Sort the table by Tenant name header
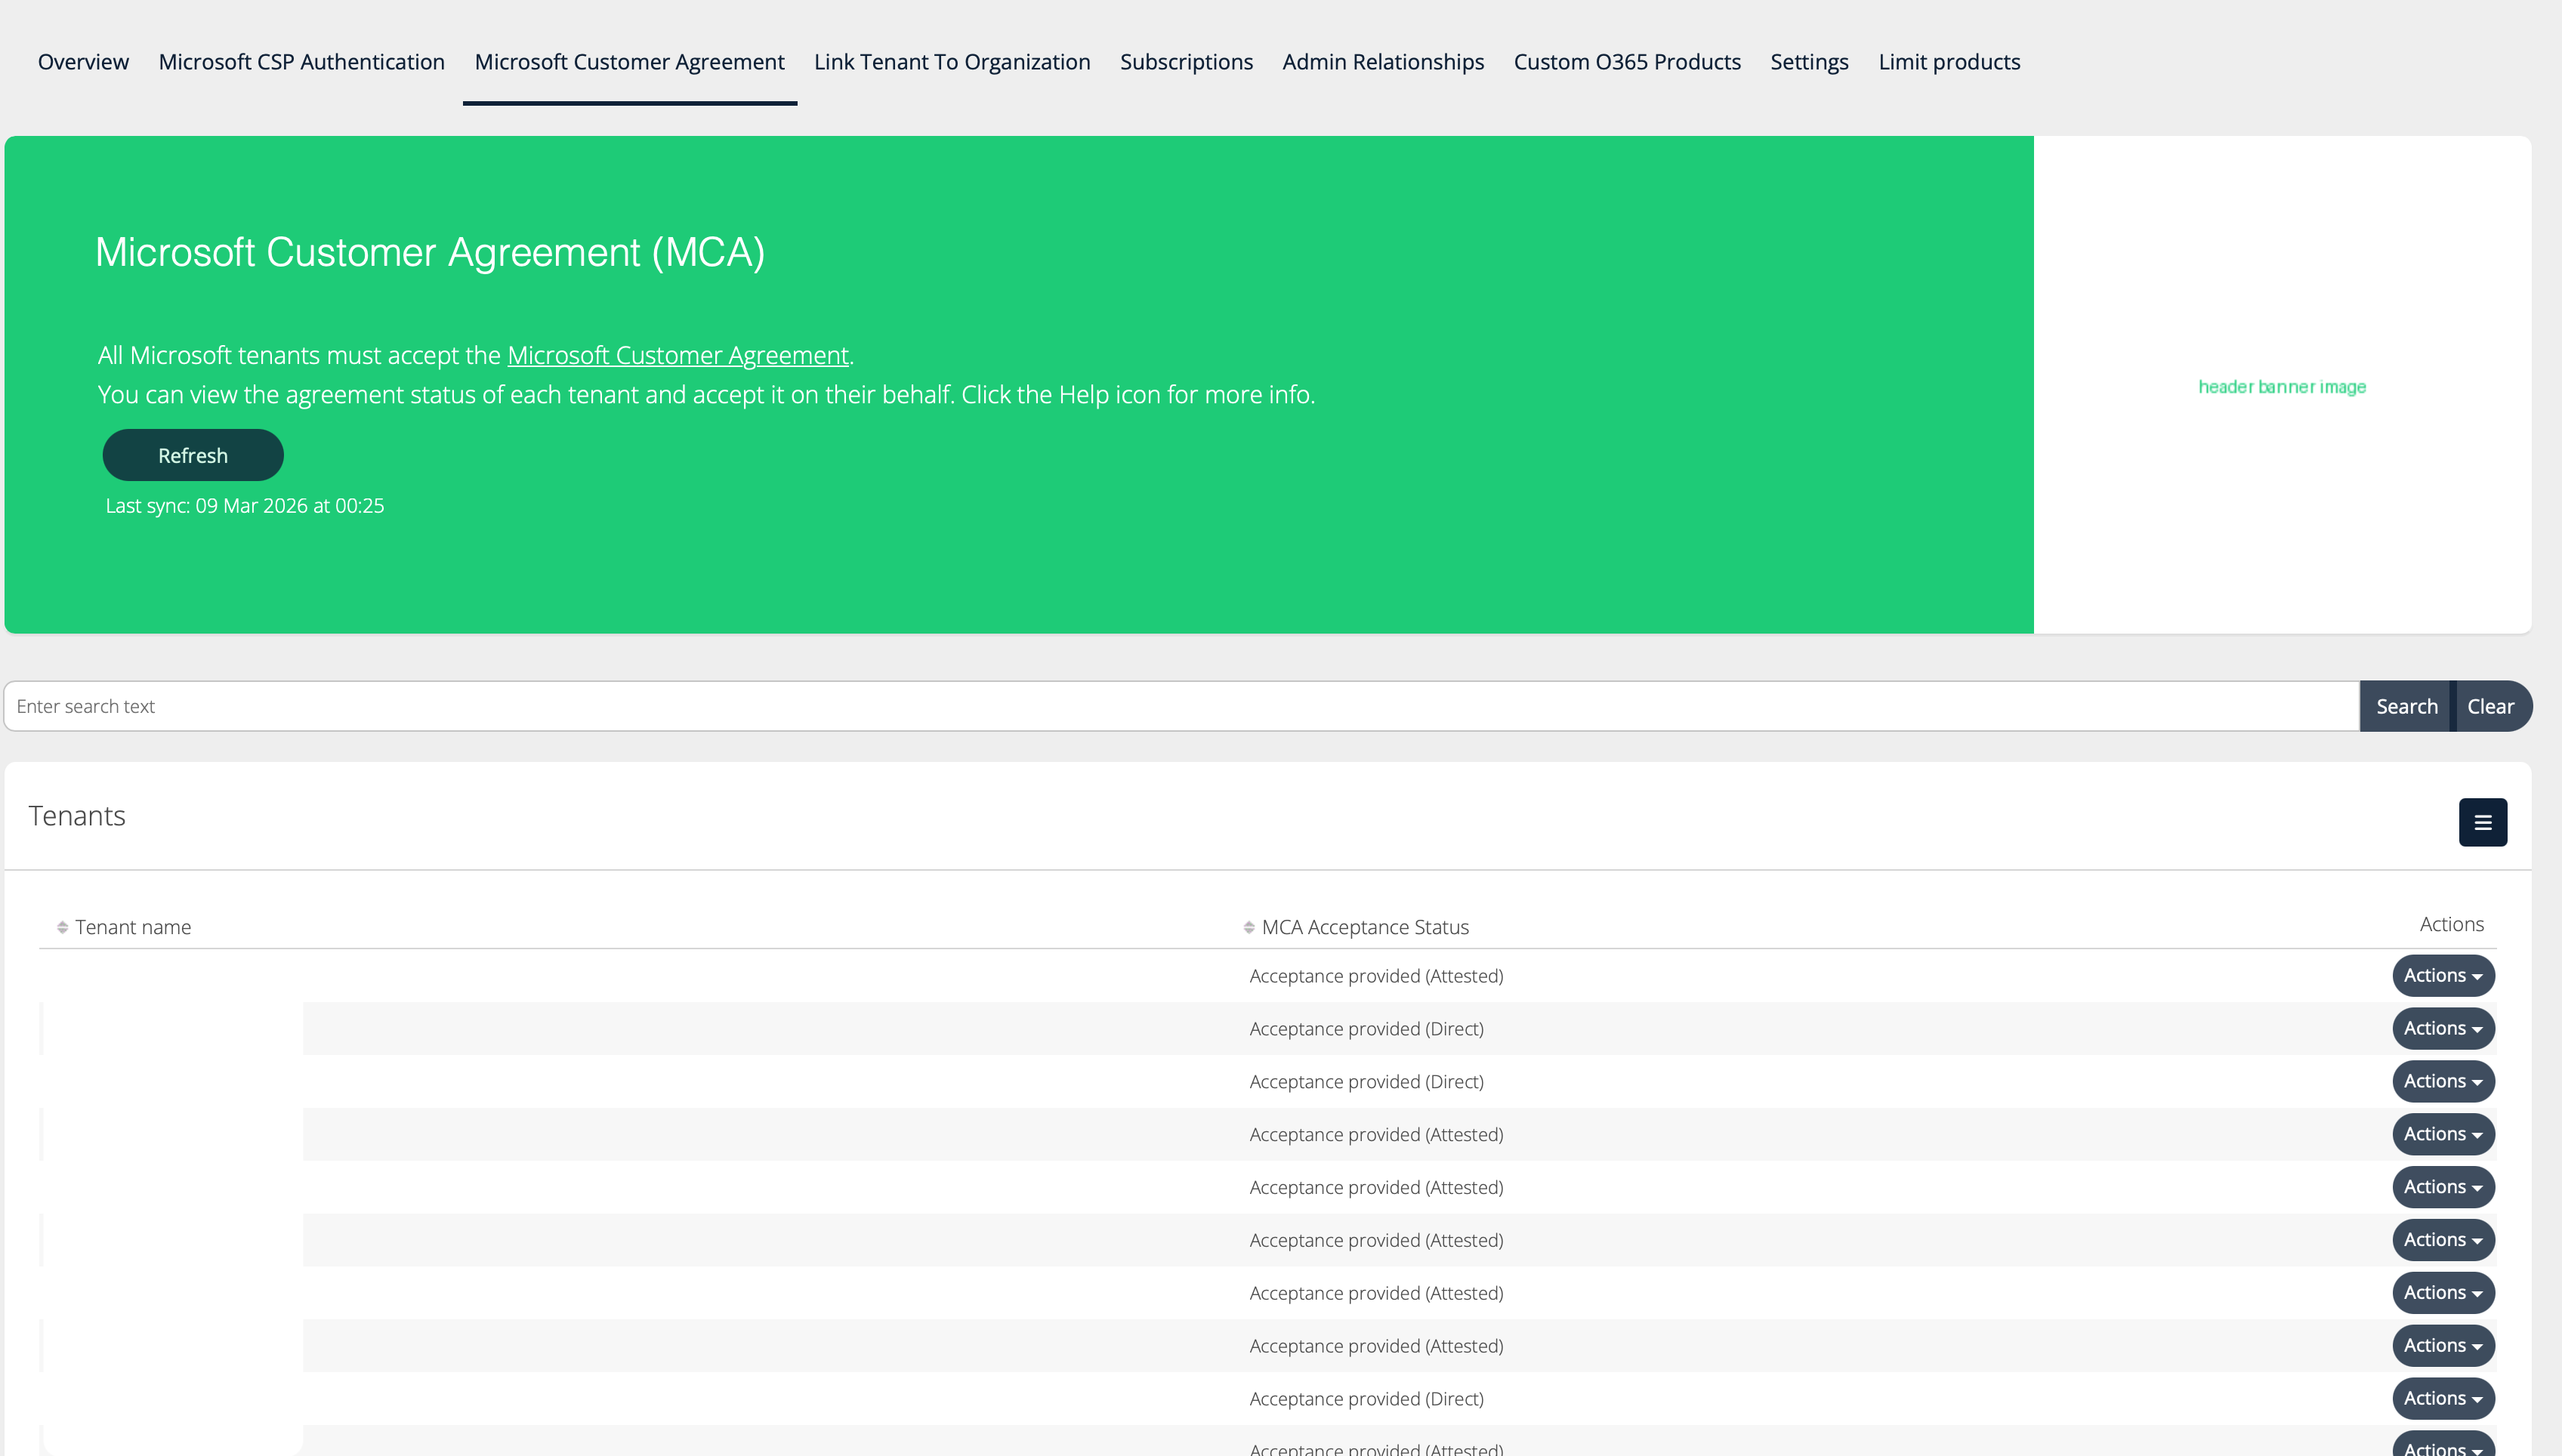 coord(133,928)
